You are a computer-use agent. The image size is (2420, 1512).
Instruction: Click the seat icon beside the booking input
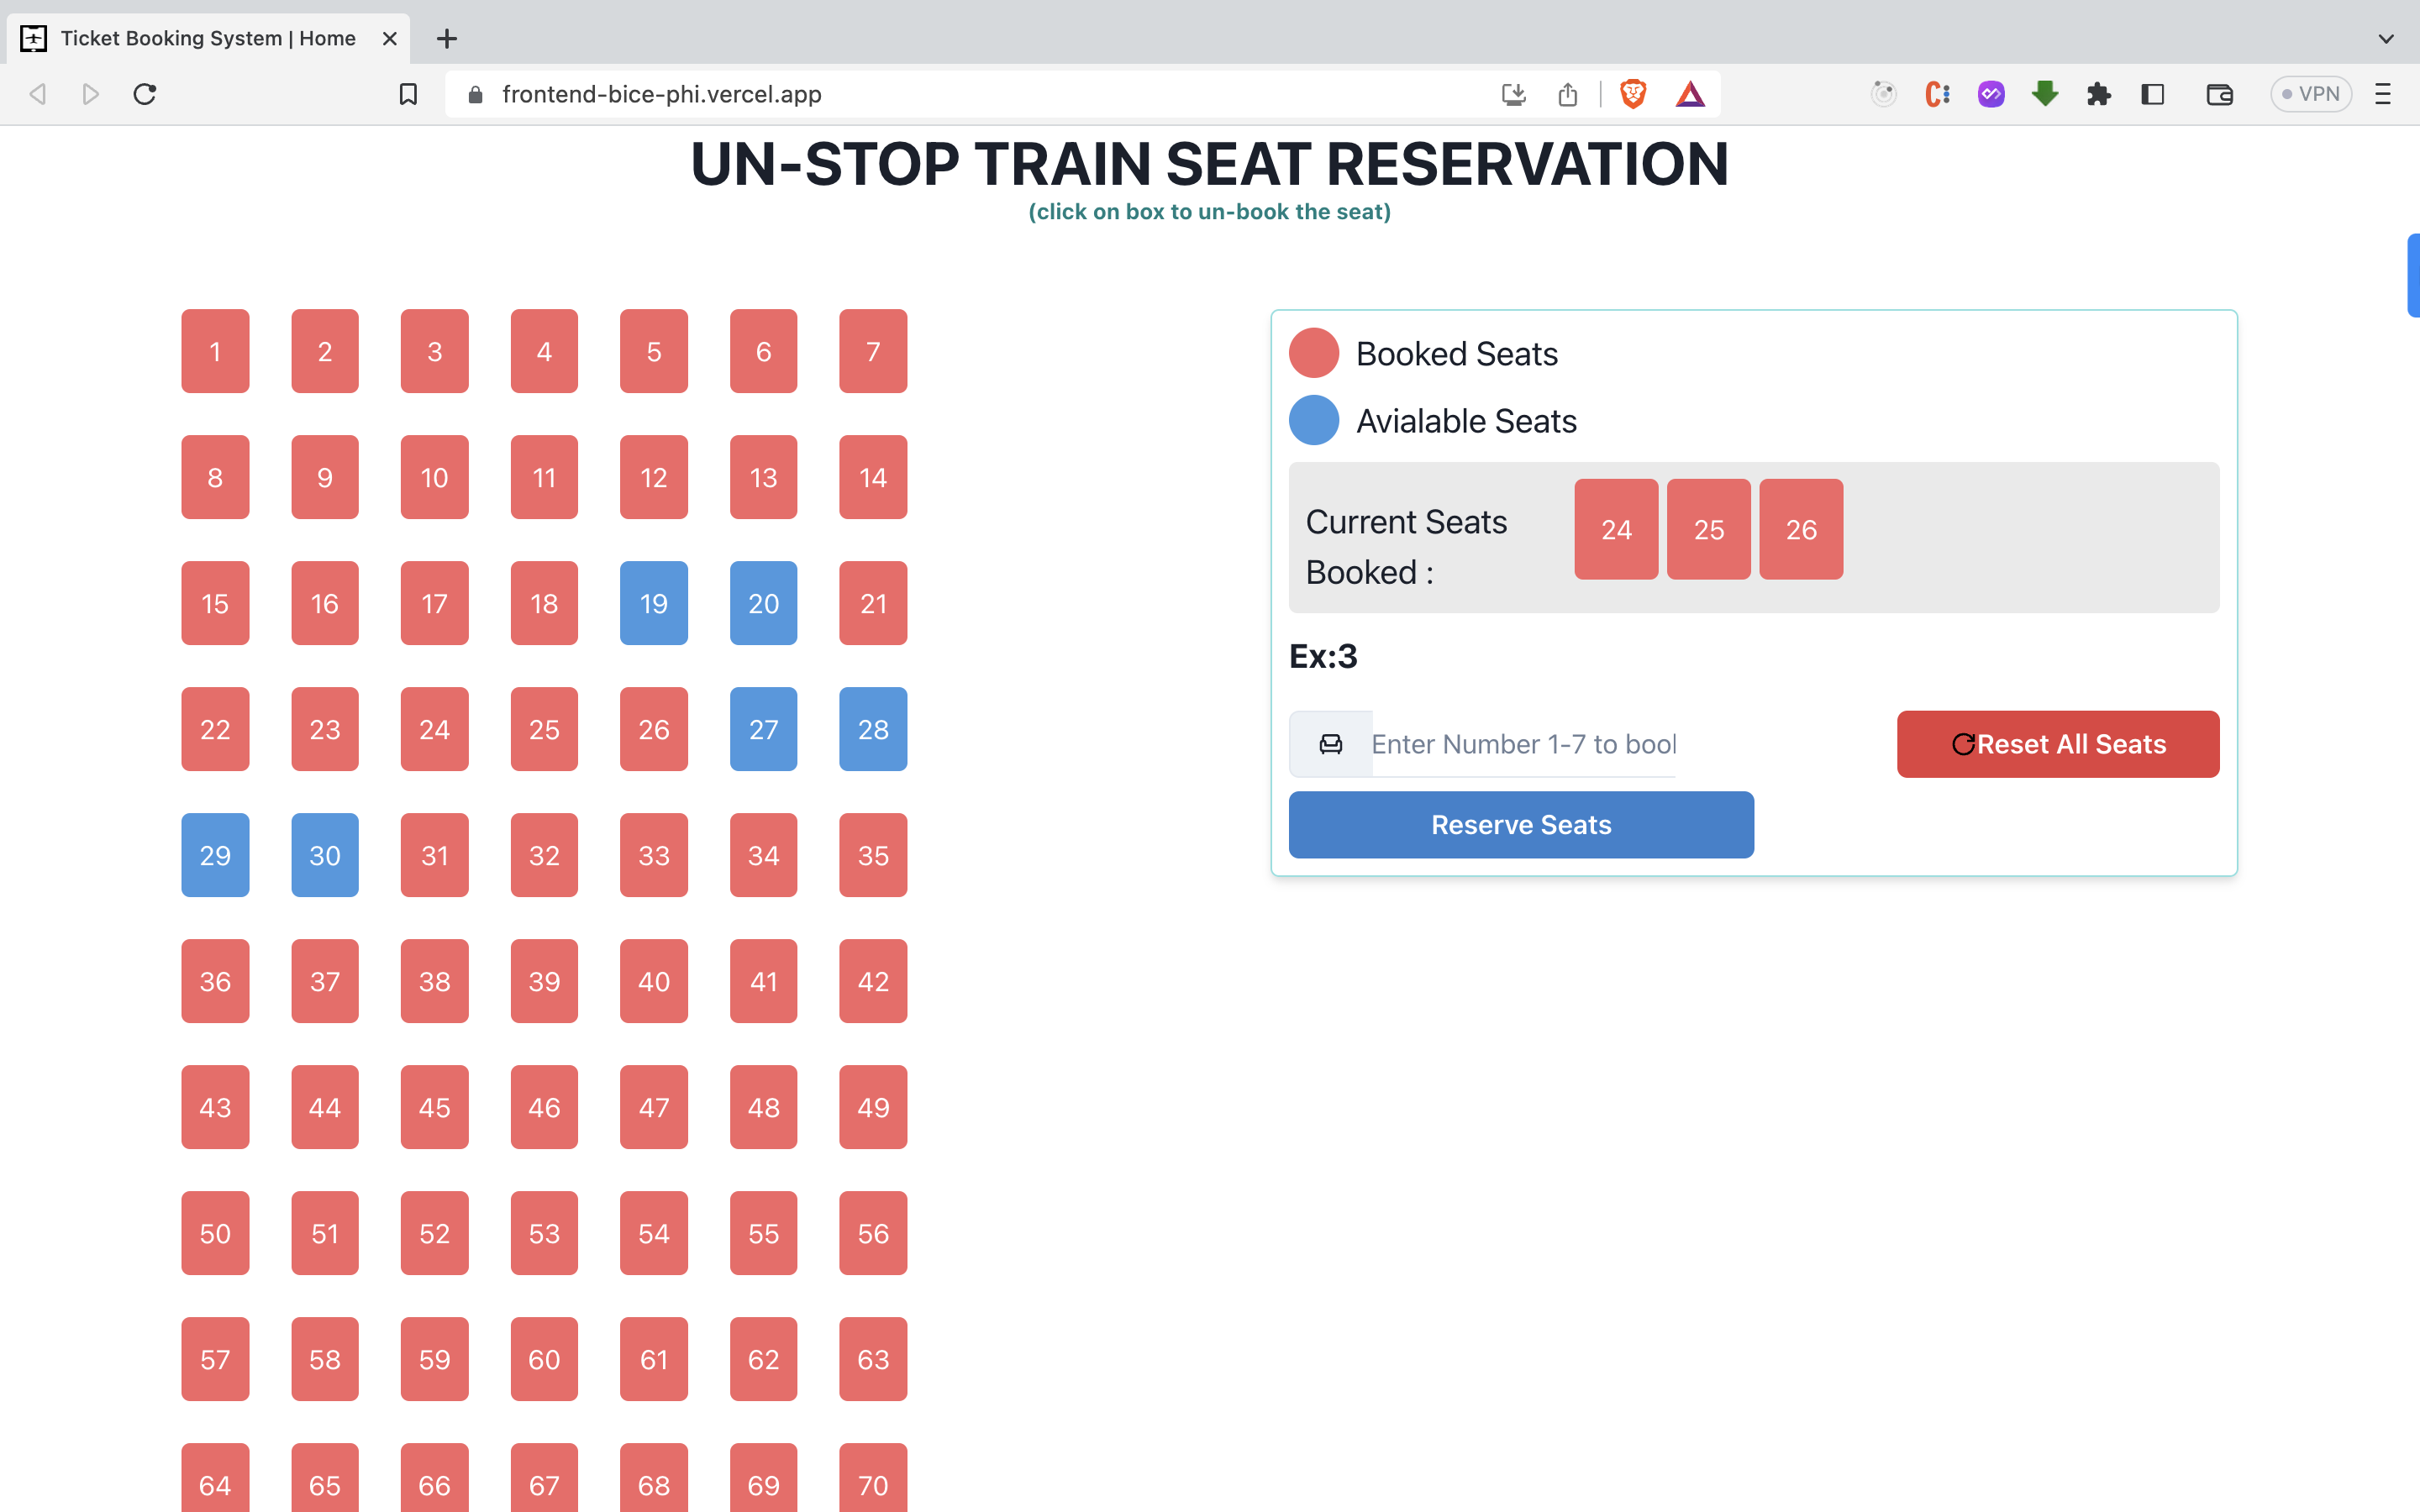[x=1329, y=743]
